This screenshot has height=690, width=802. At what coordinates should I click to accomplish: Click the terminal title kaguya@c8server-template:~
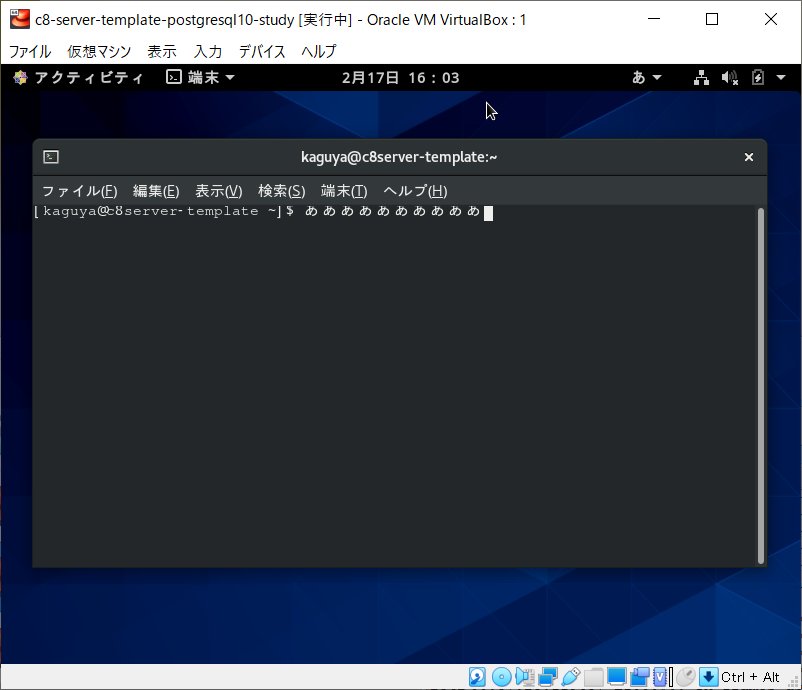point(399,157)
